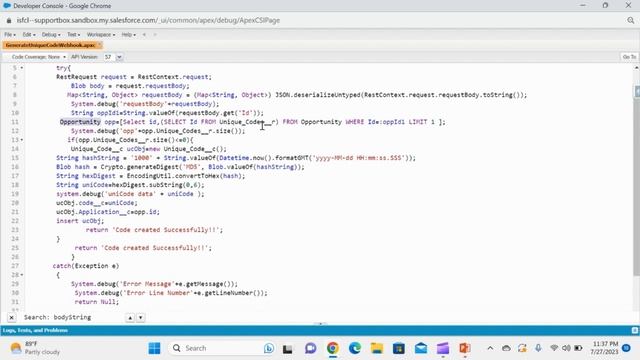Open the Help menu
The width and height of the screenshot is (640, 360).
129,35
